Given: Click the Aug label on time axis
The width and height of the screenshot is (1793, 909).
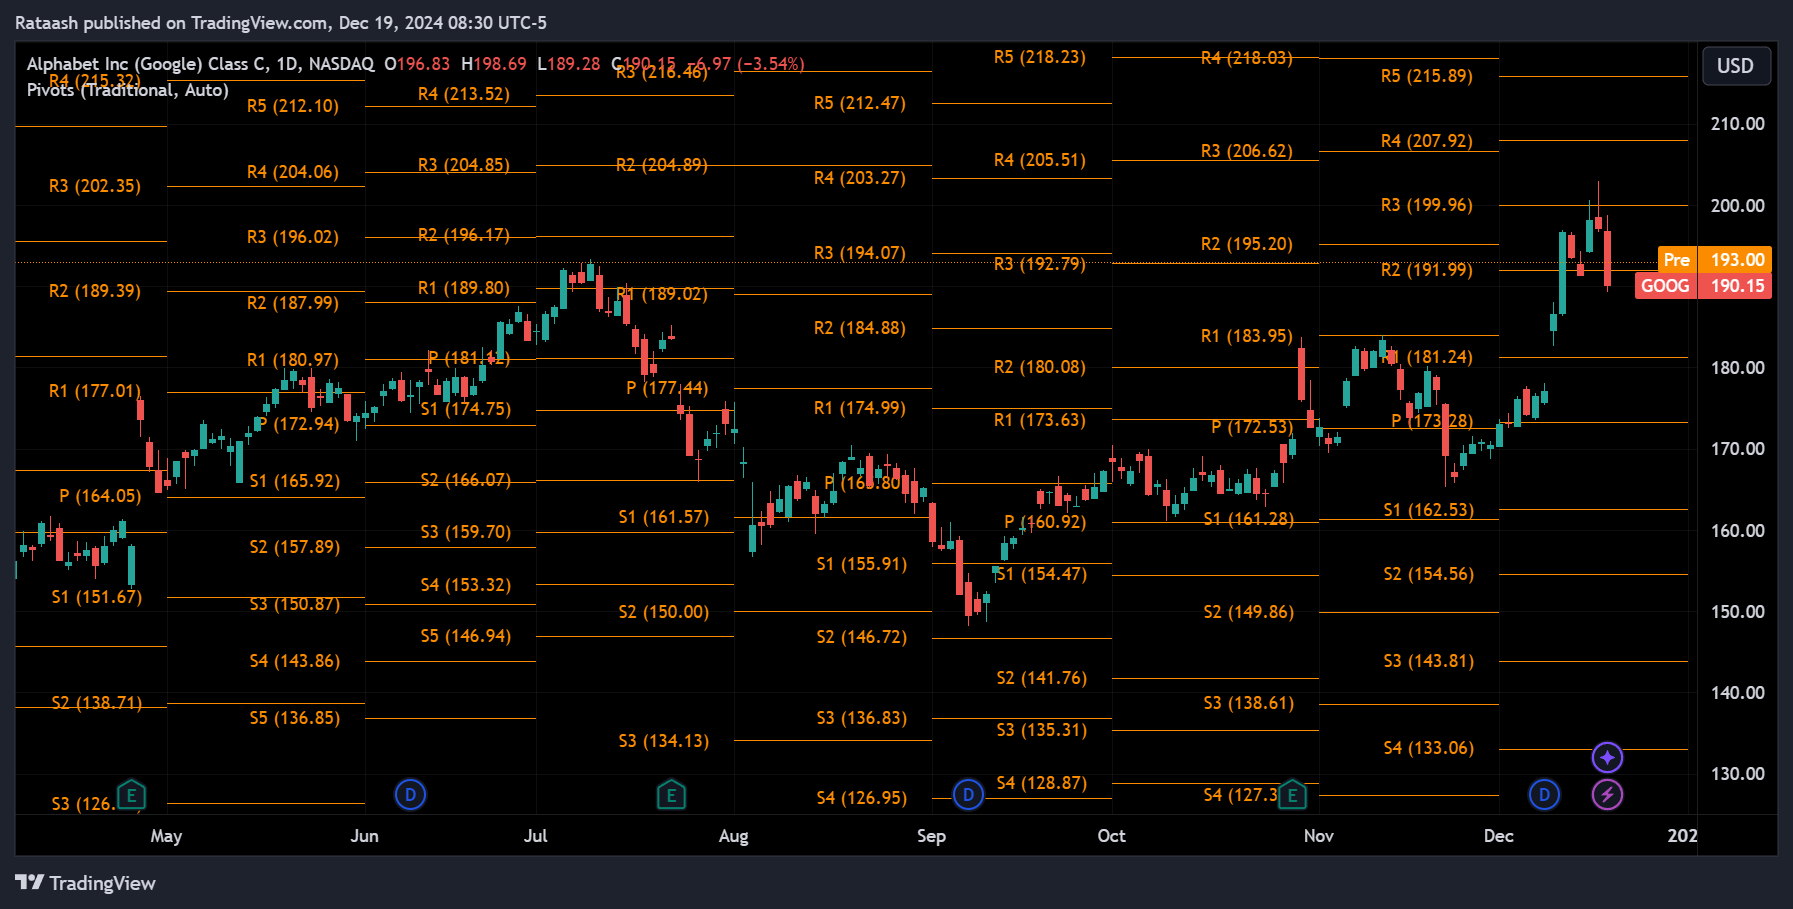Looking at the screenshot, I should (733, 836).
